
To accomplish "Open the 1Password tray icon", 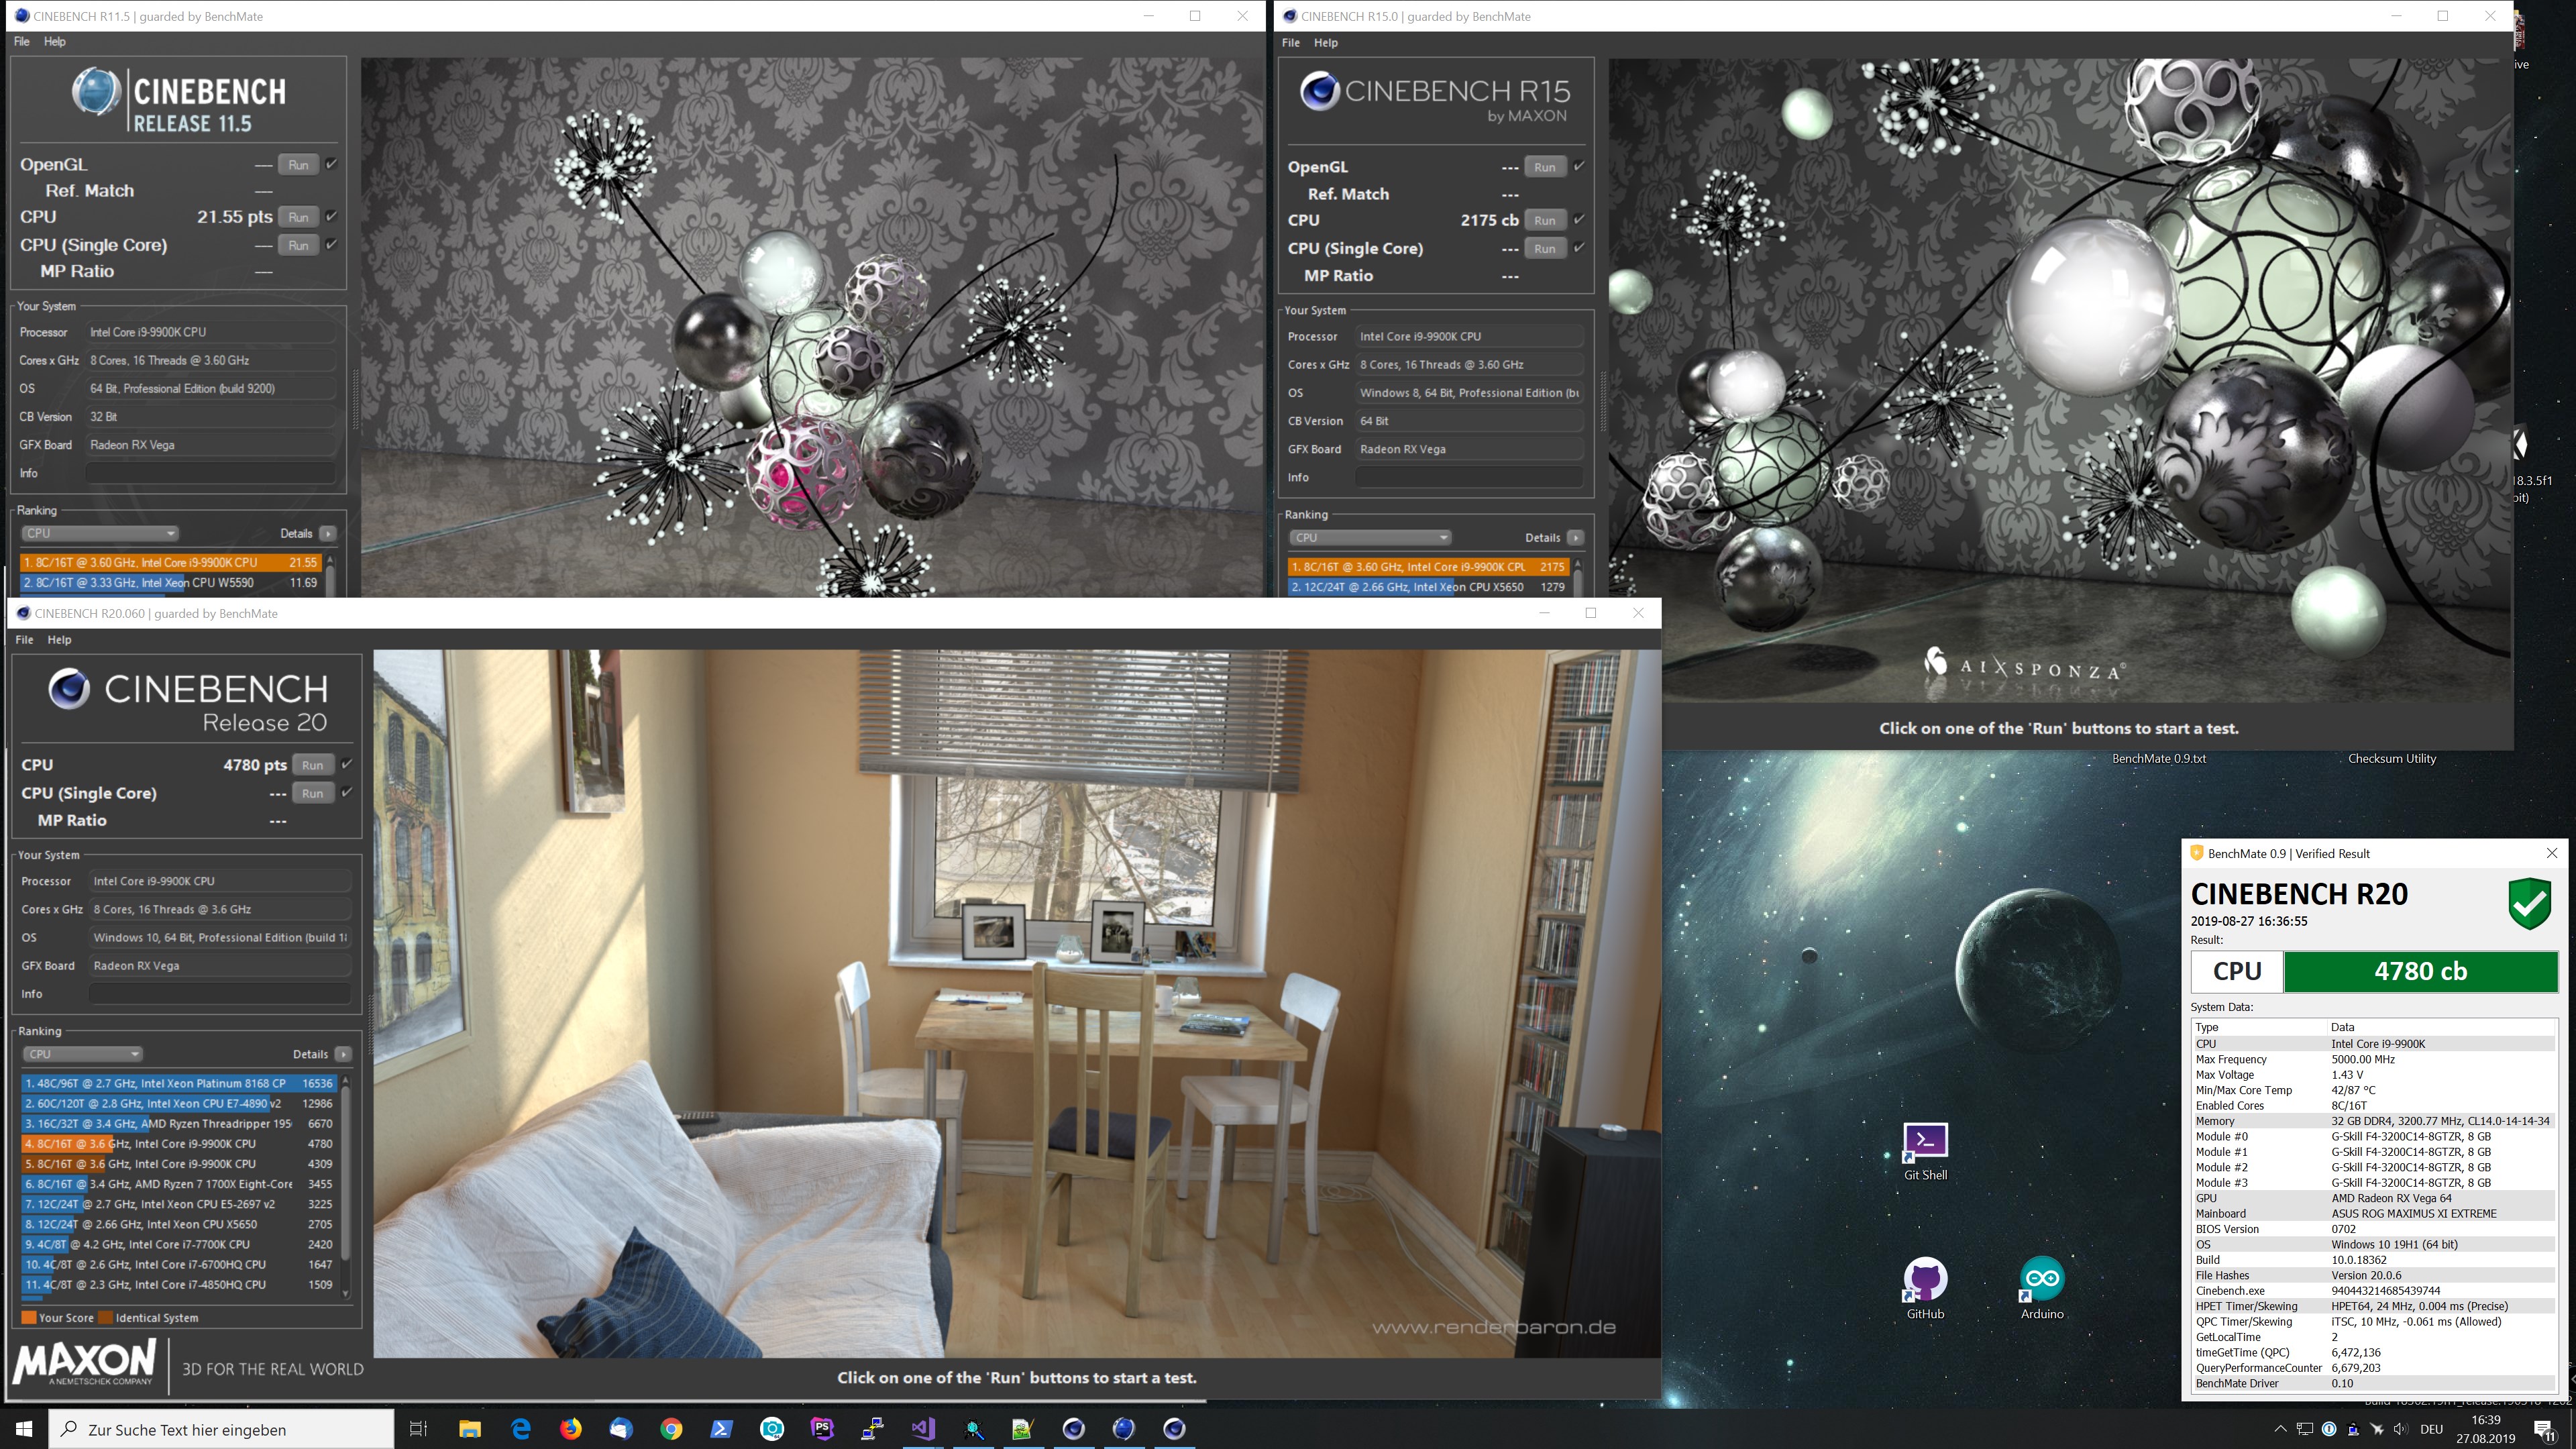I will point(2329,1429).
